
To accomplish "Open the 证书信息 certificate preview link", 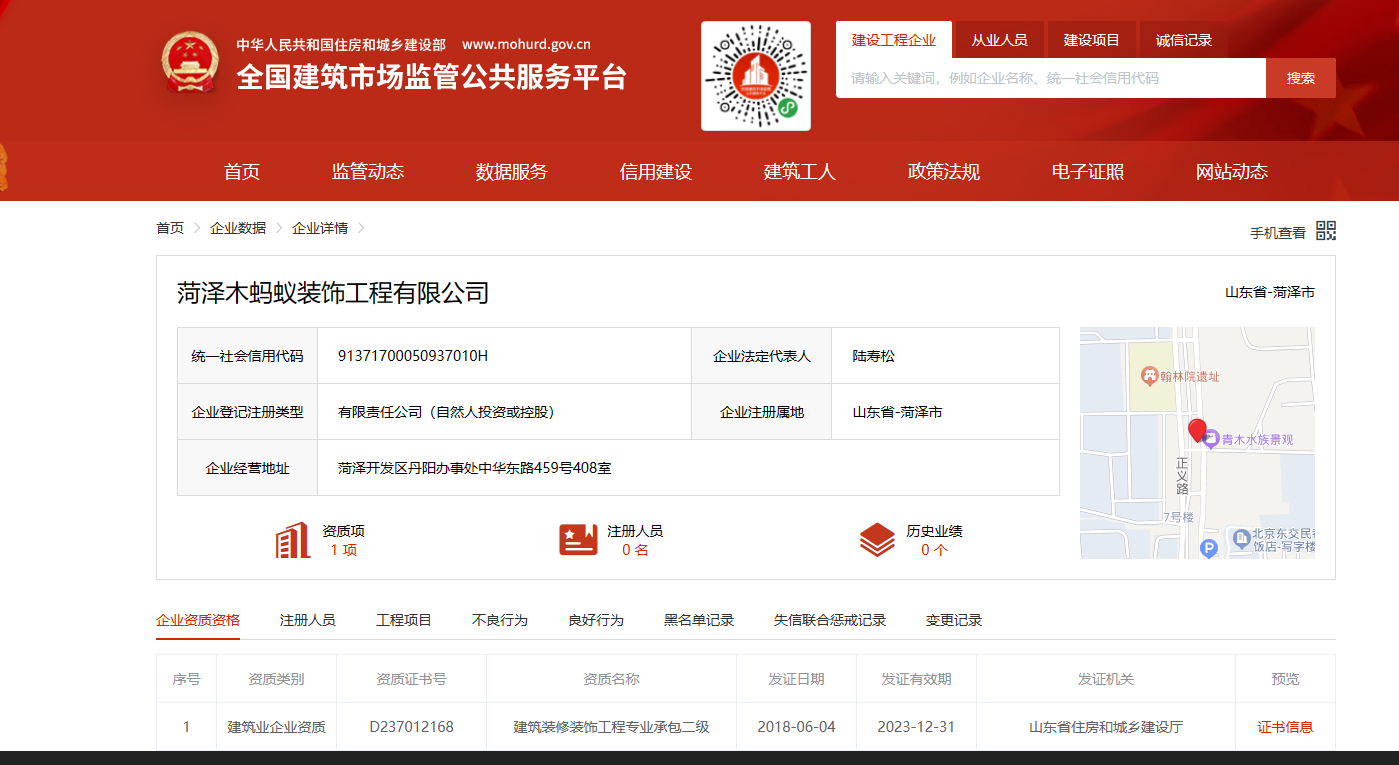I will [1285, 727].
